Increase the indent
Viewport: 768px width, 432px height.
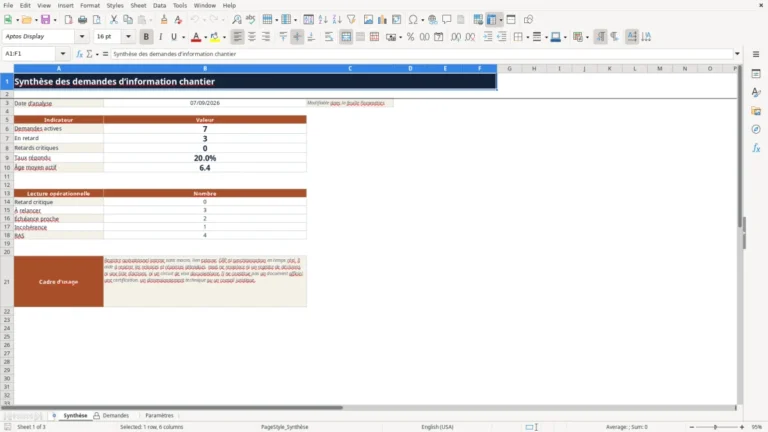pyautogui.click(x=487, y=37)
